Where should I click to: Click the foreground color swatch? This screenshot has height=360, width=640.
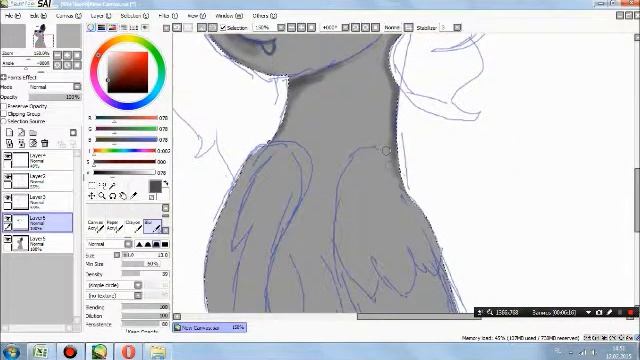tap(155, 186)
